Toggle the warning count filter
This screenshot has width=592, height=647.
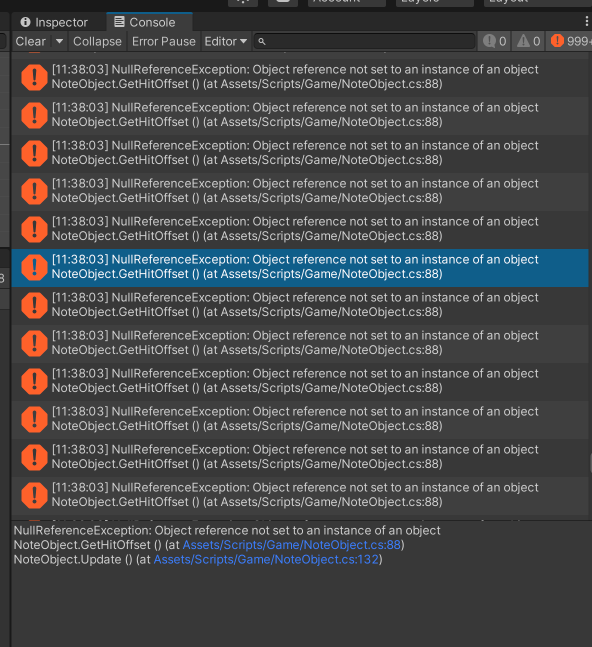click(x=528, y=41)
